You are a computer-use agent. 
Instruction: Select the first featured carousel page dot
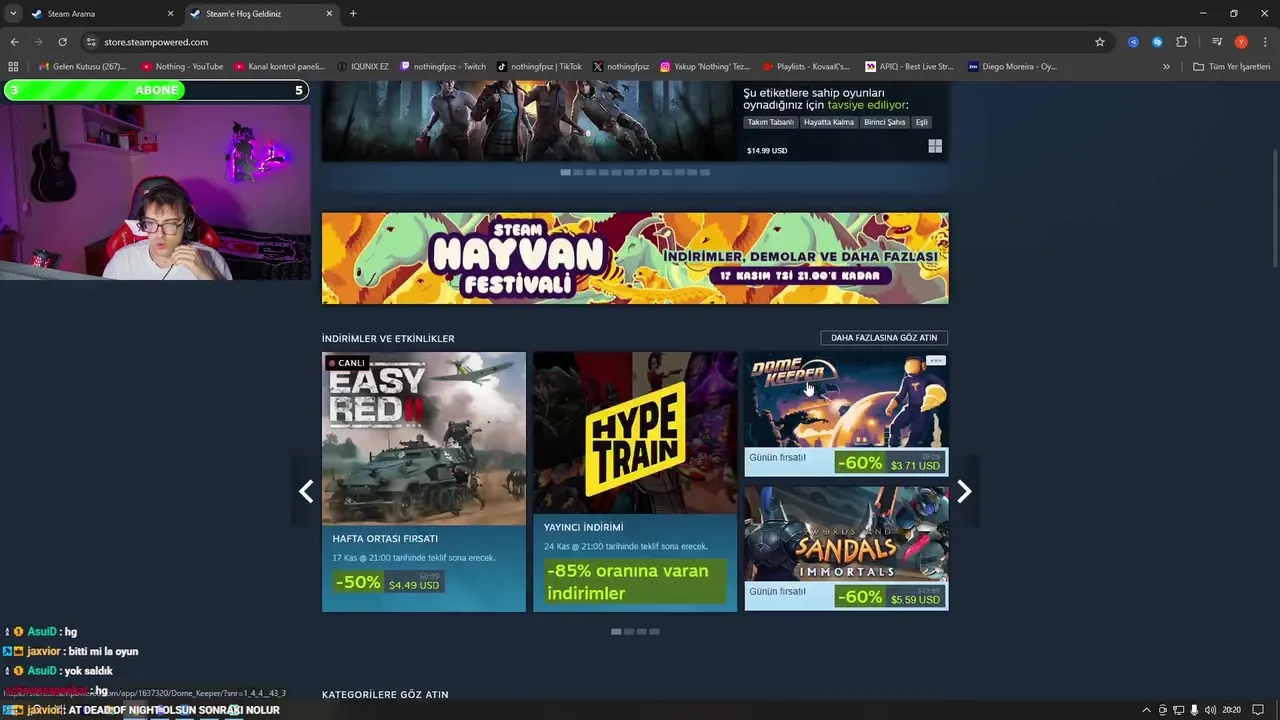point(566,172)
